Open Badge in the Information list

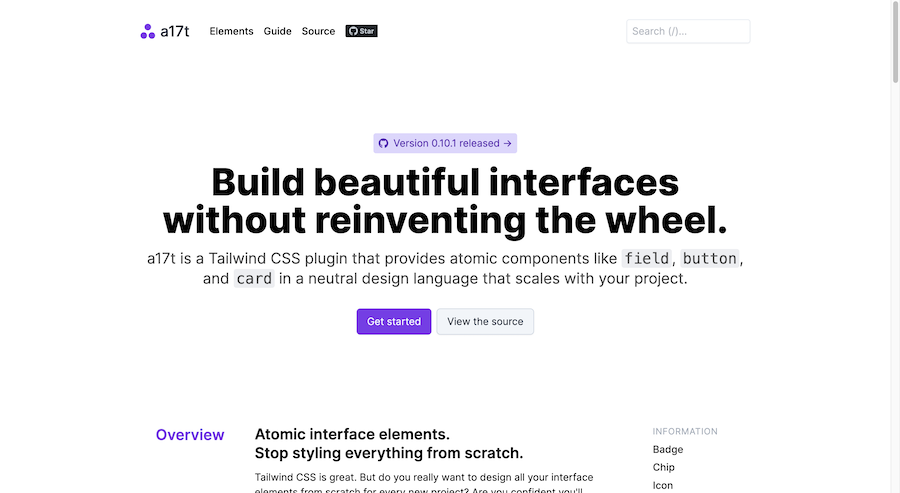point(668,450)
